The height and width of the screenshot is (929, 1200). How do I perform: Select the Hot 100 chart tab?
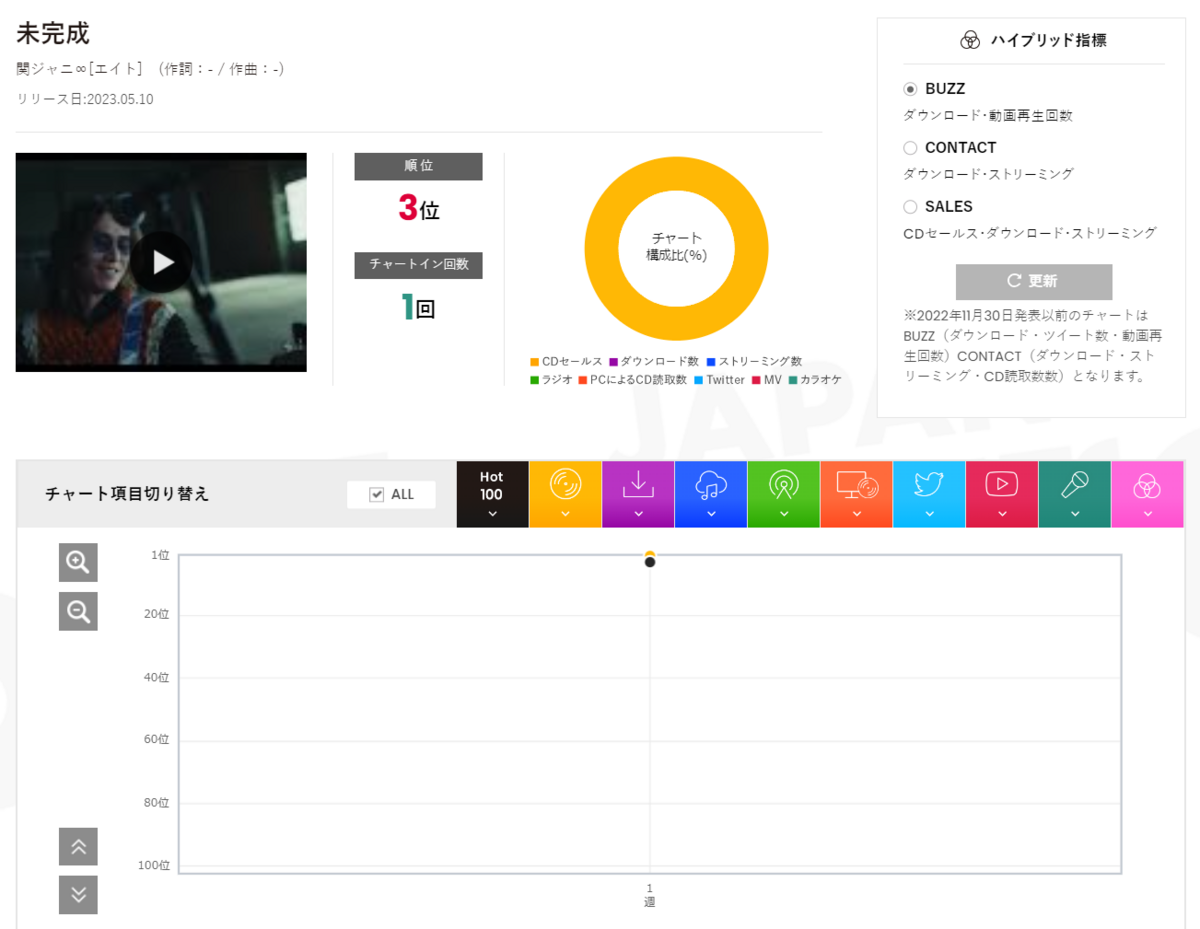coord(492,494)
